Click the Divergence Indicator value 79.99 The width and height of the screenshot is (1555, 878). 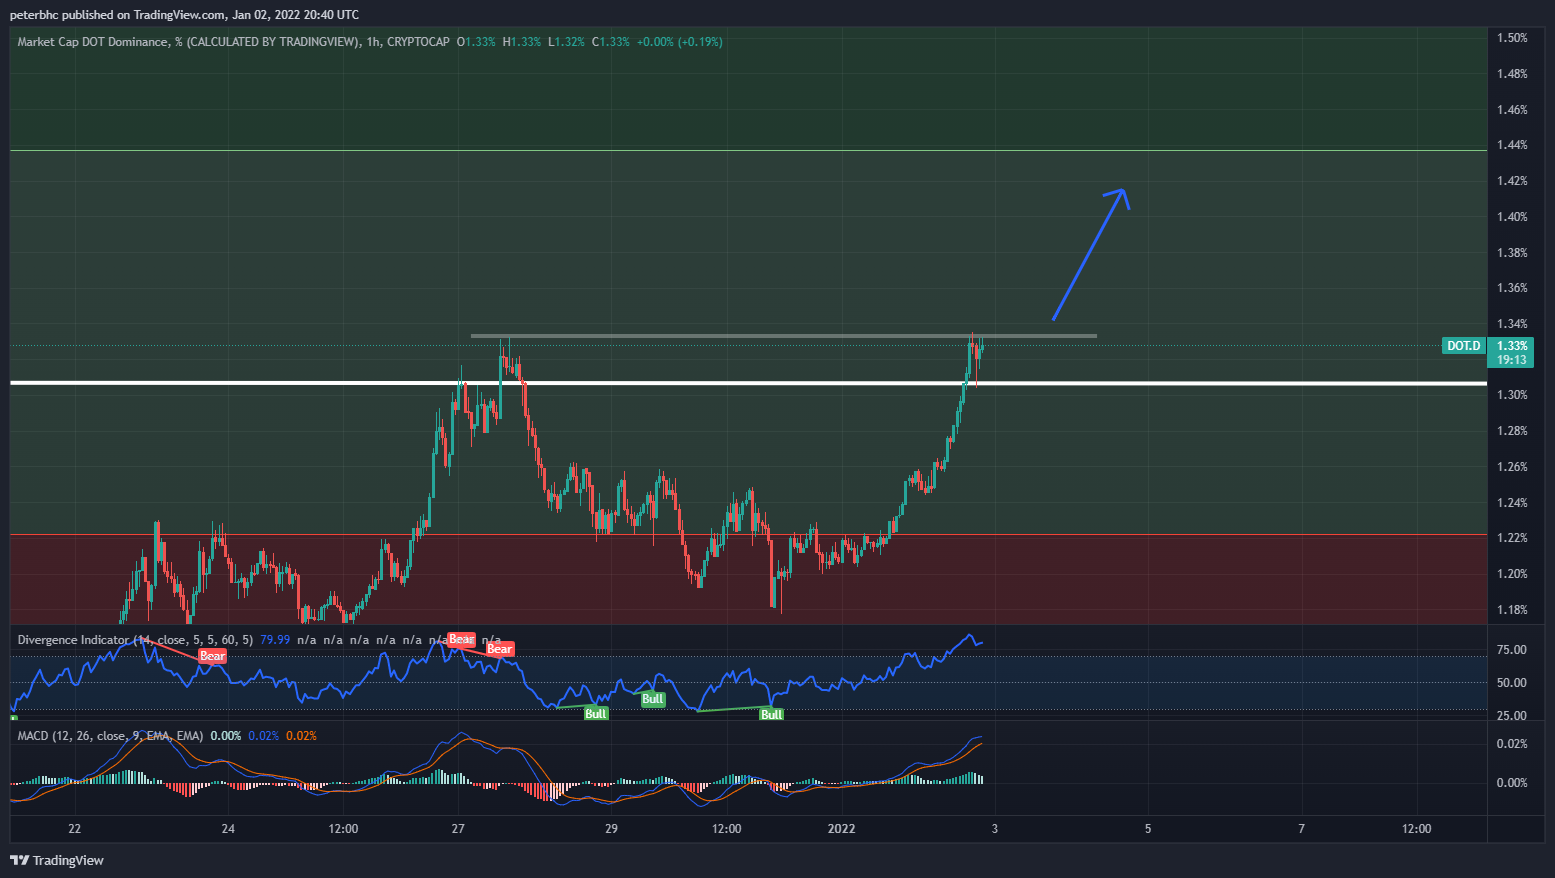tap(275, 640)
